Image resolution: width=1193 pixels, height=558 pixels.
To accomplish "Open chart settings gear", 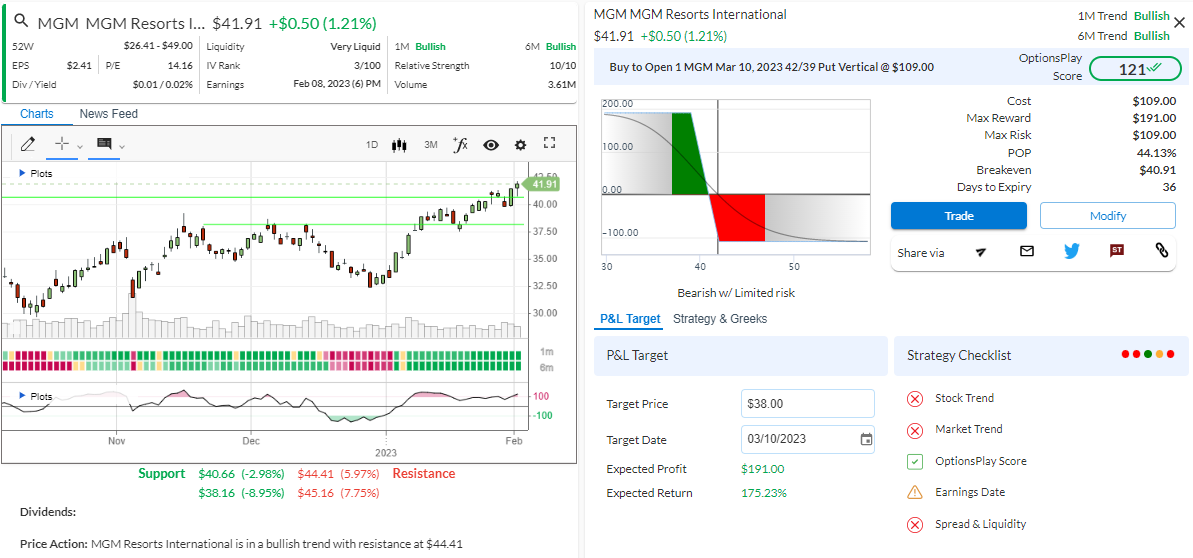I will pyautogui.click(x=520, y=145).
